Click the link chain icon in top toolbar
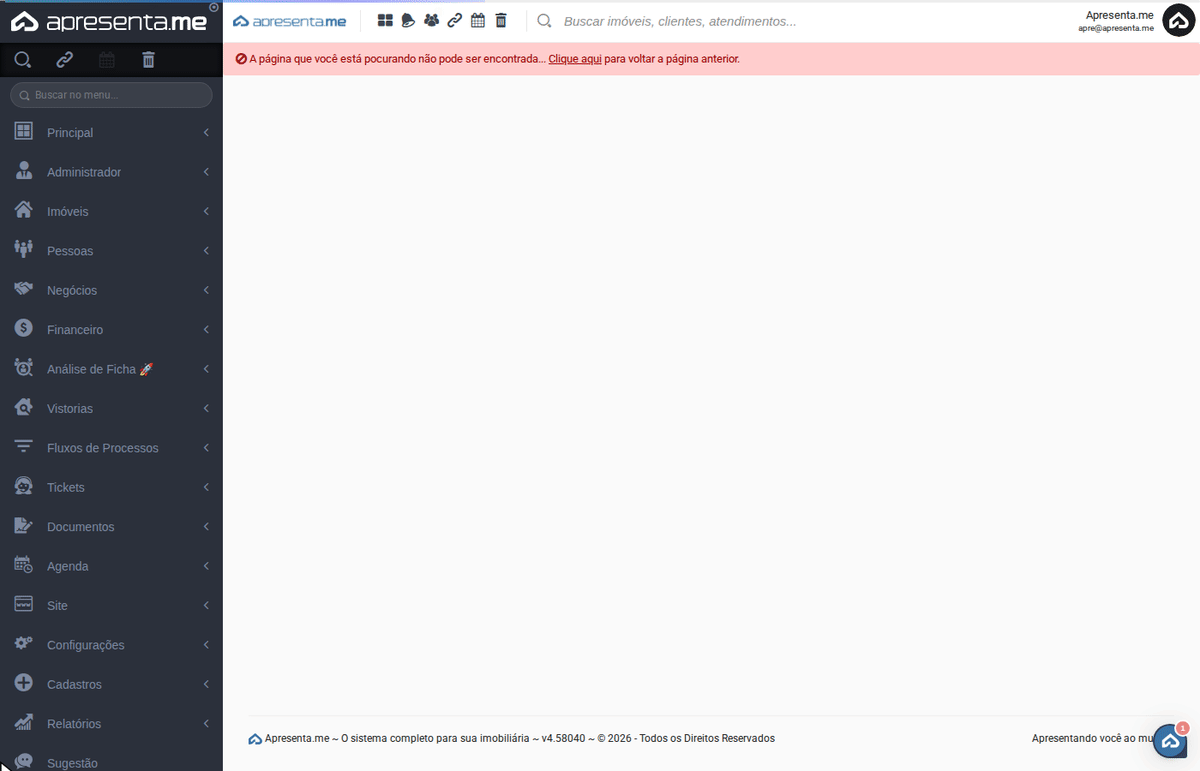1200x771 pixels. click(x=454, y=21)
